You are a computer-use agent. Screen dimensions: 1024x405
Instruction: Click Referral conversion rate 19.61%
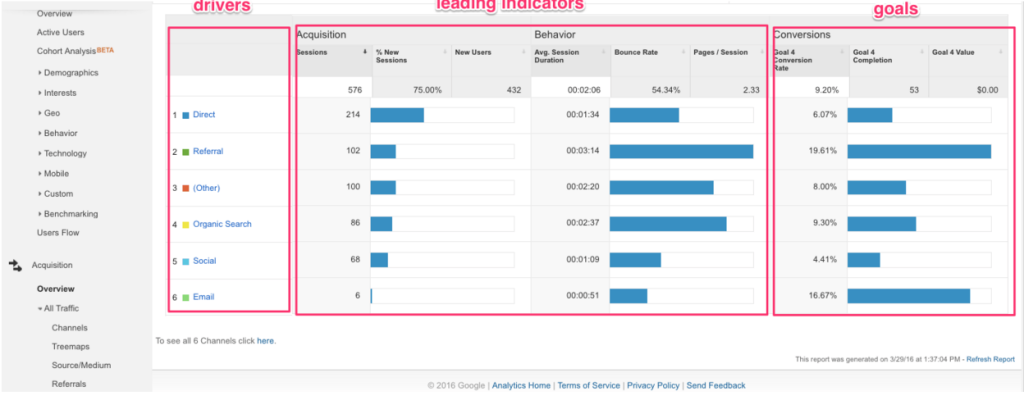point(823,151)
